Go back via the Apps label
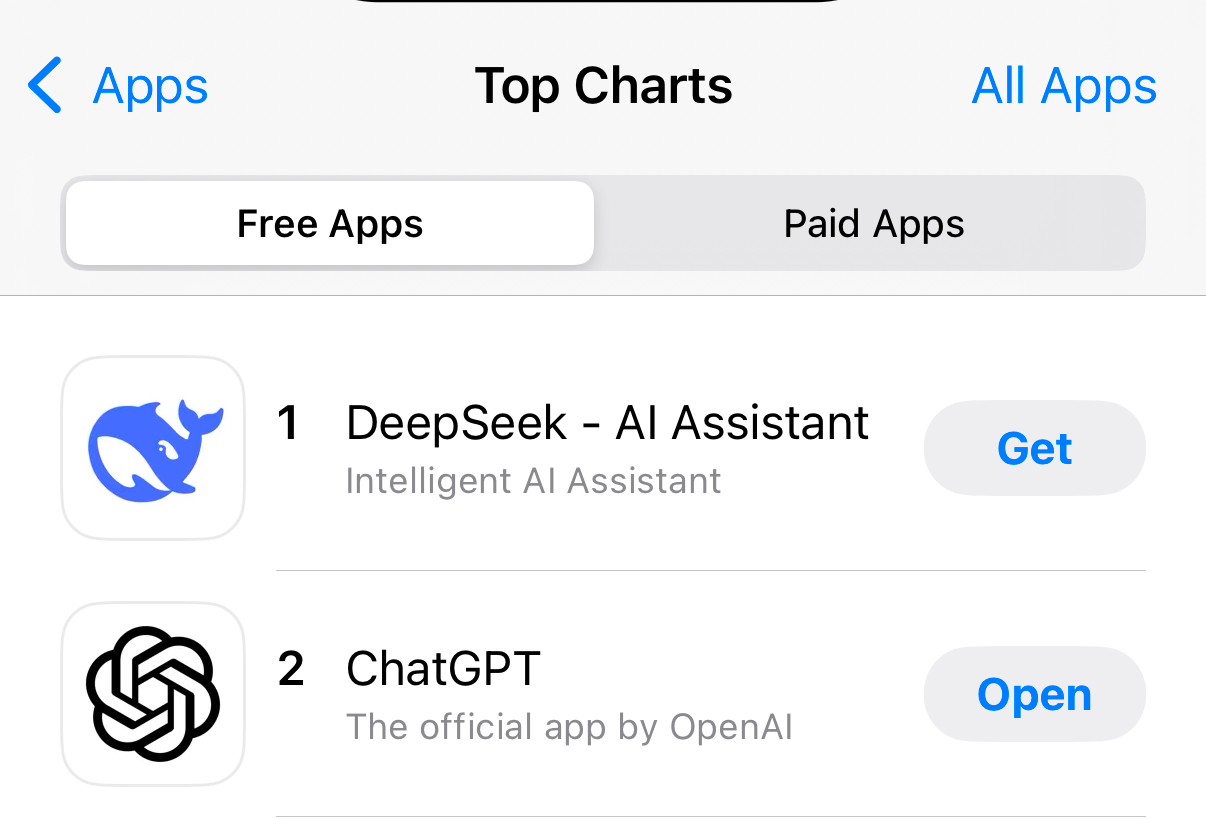The image size is (1206, 819). pyautogui.click(x=150, y=87)
